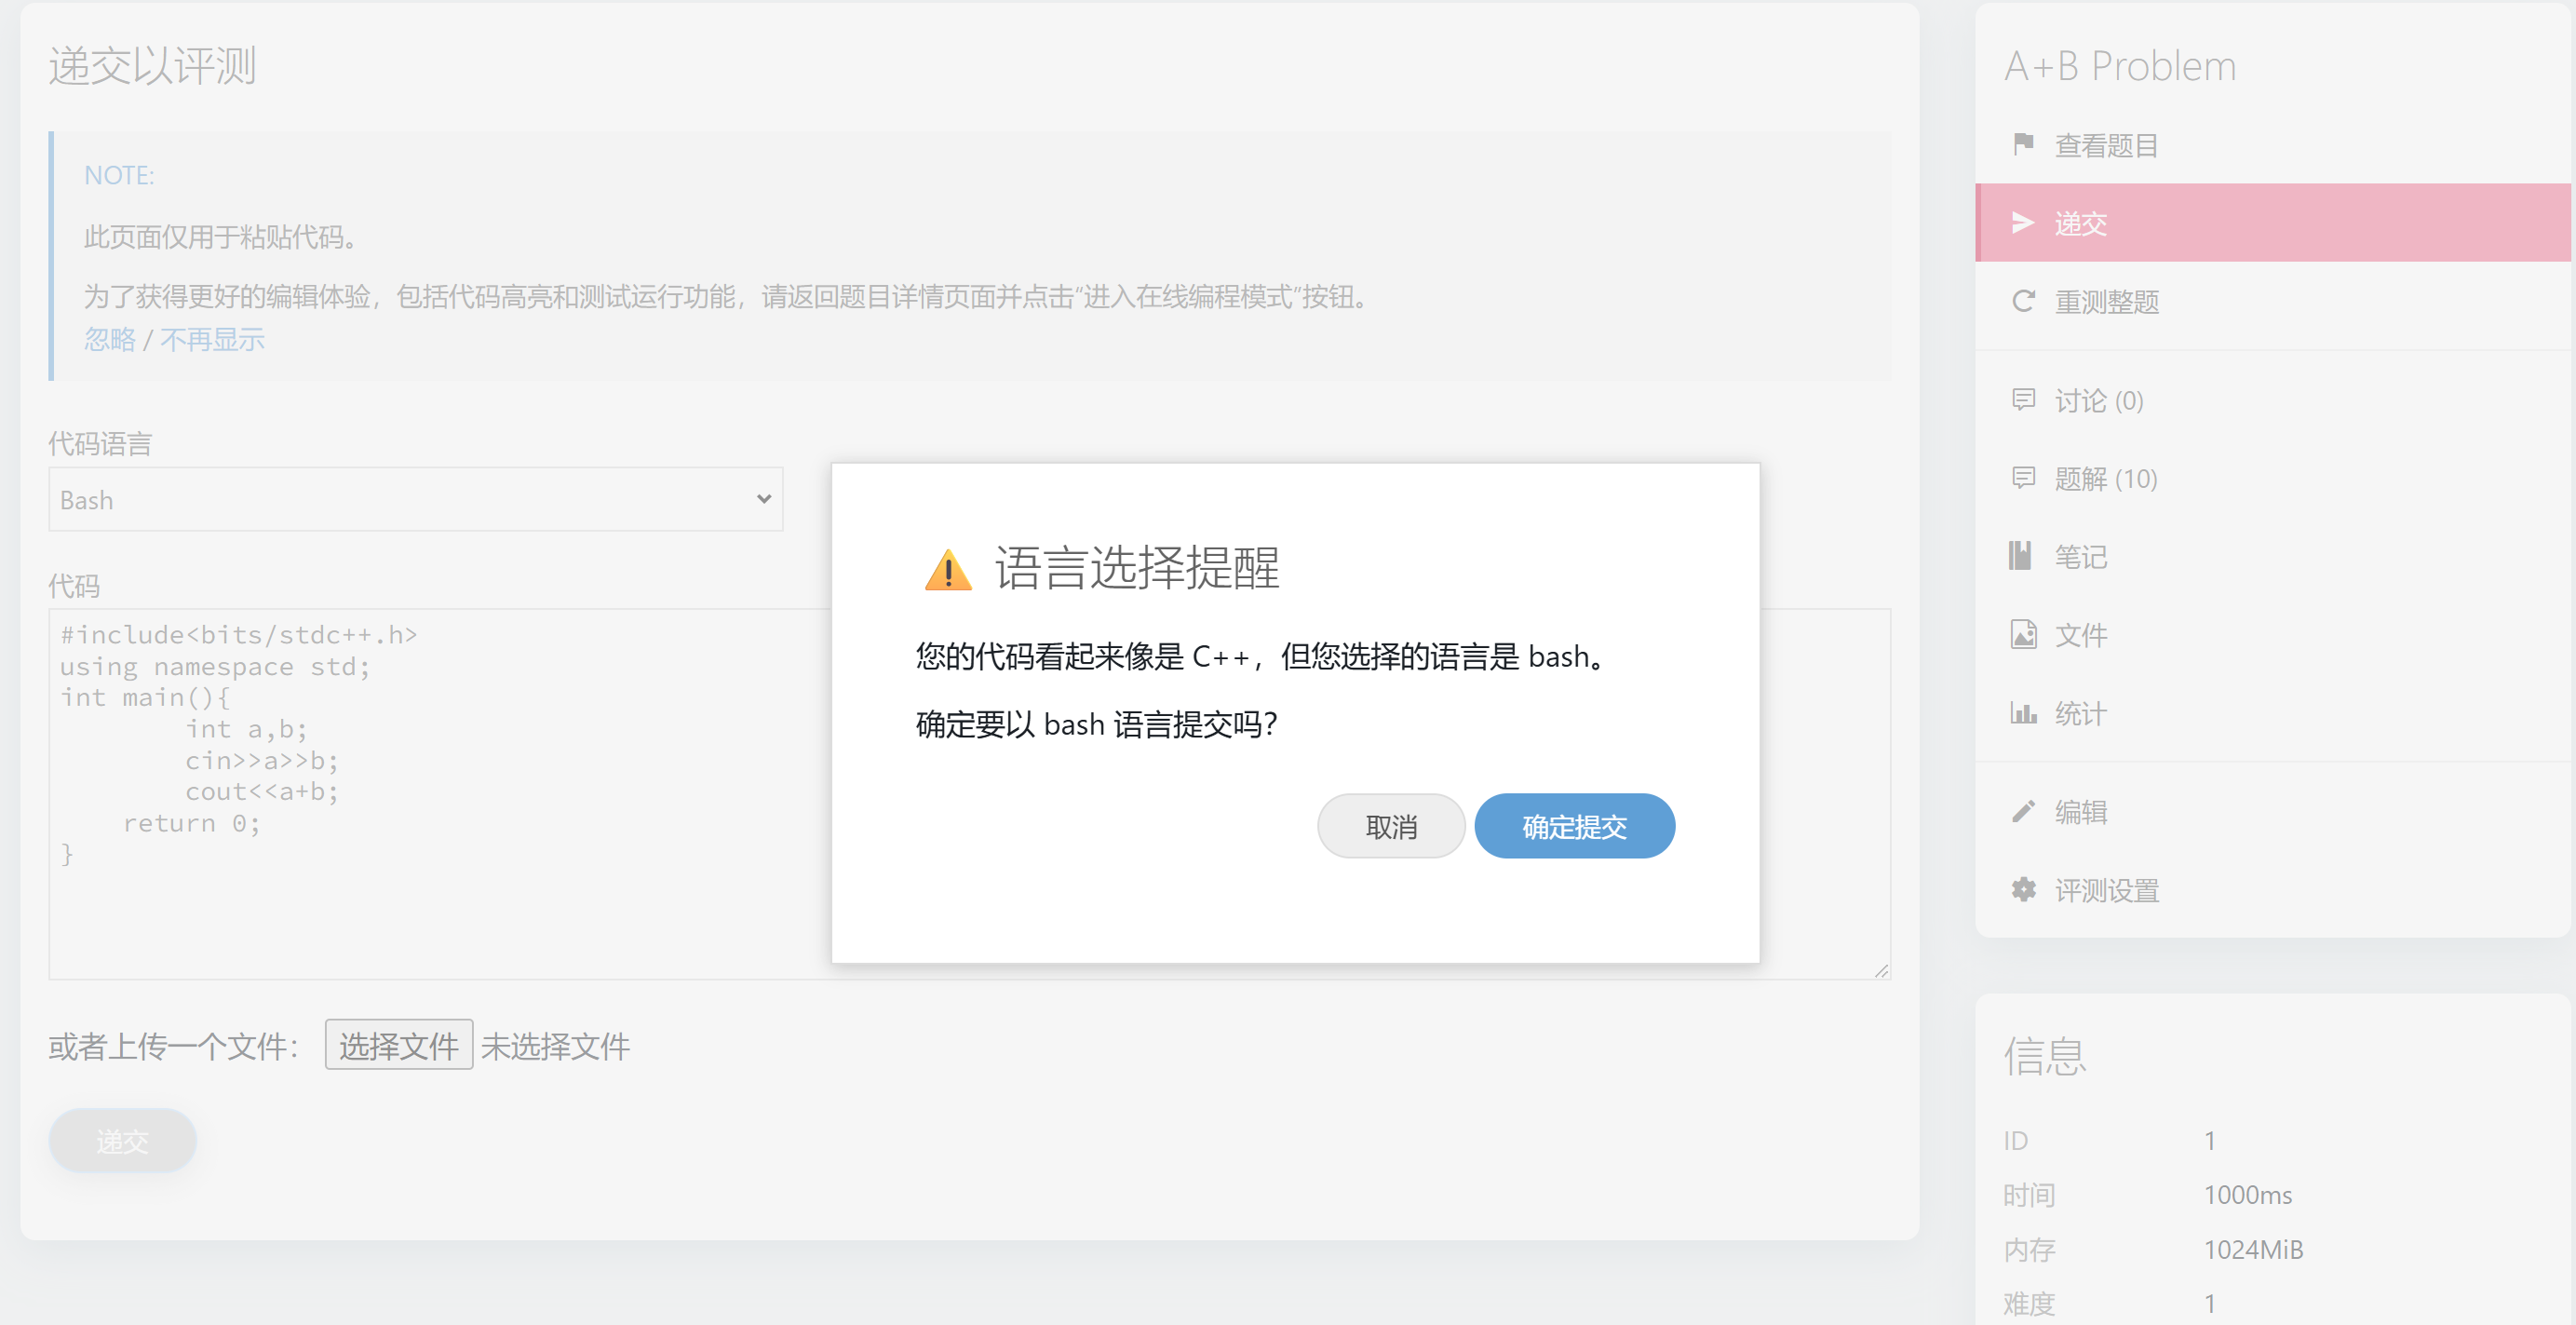Click the 忽略 link in the note

[109, 340]
